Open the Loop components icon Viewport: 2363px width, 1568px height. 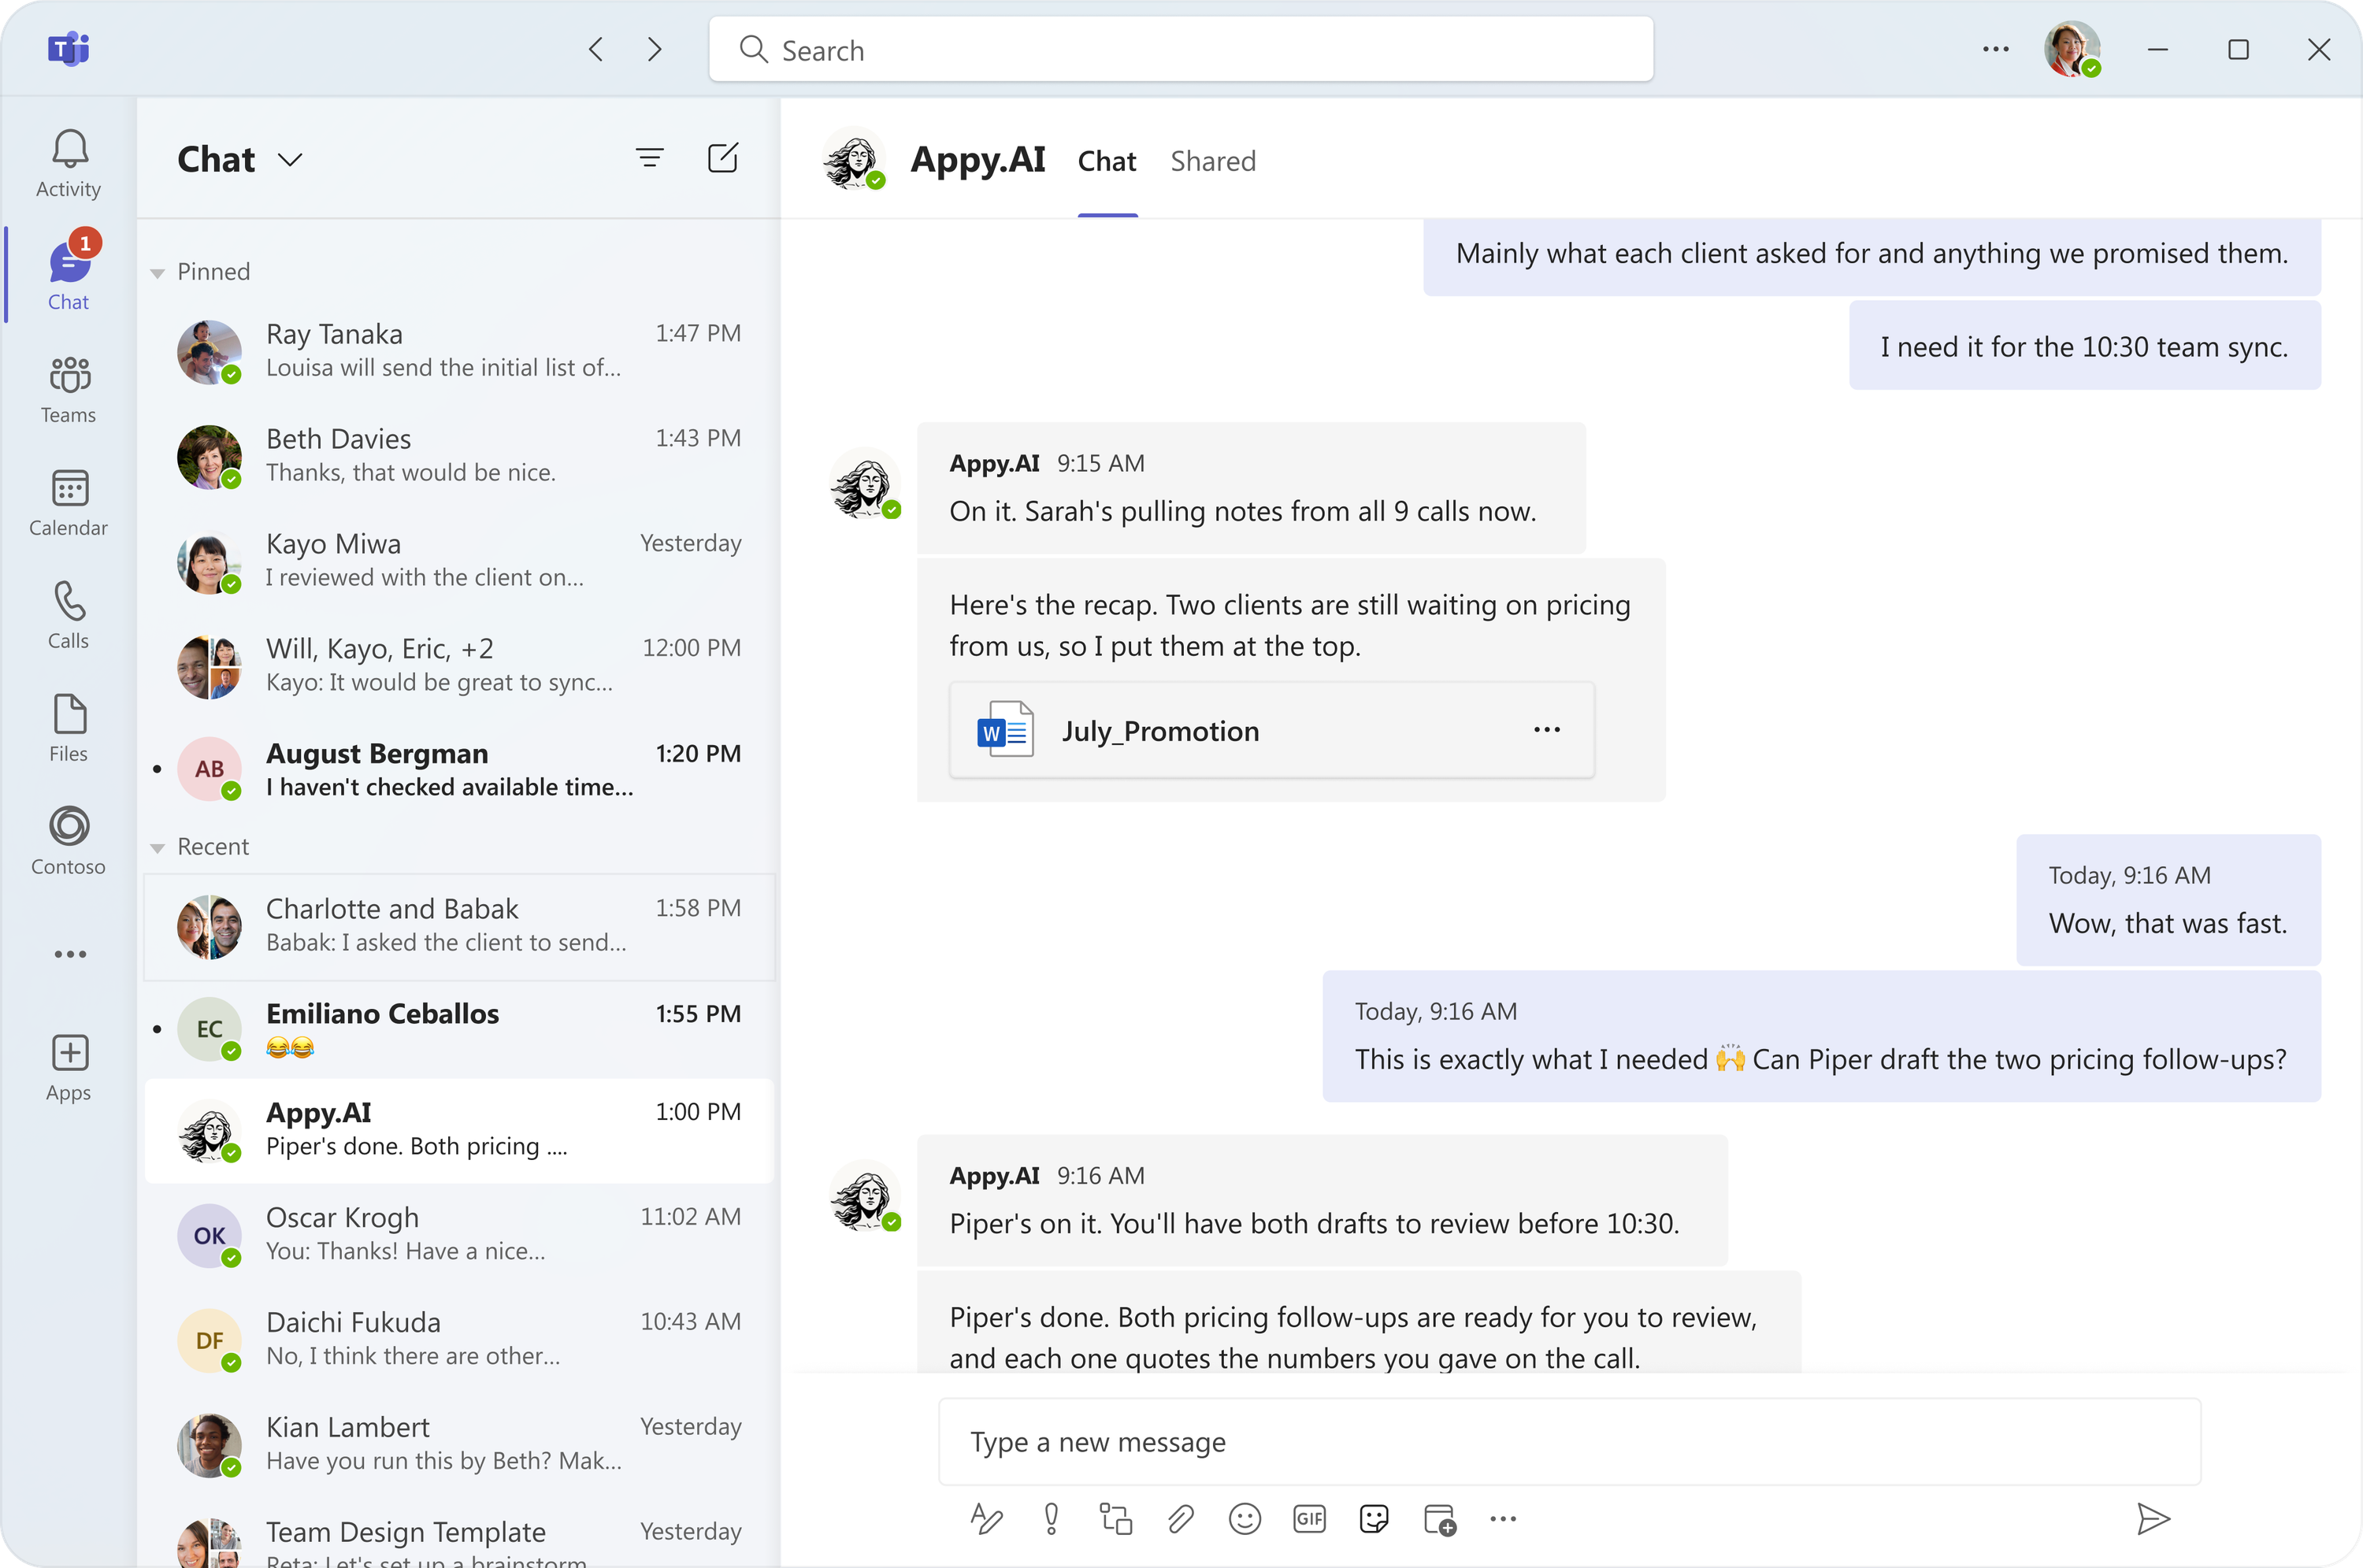1115,1519
